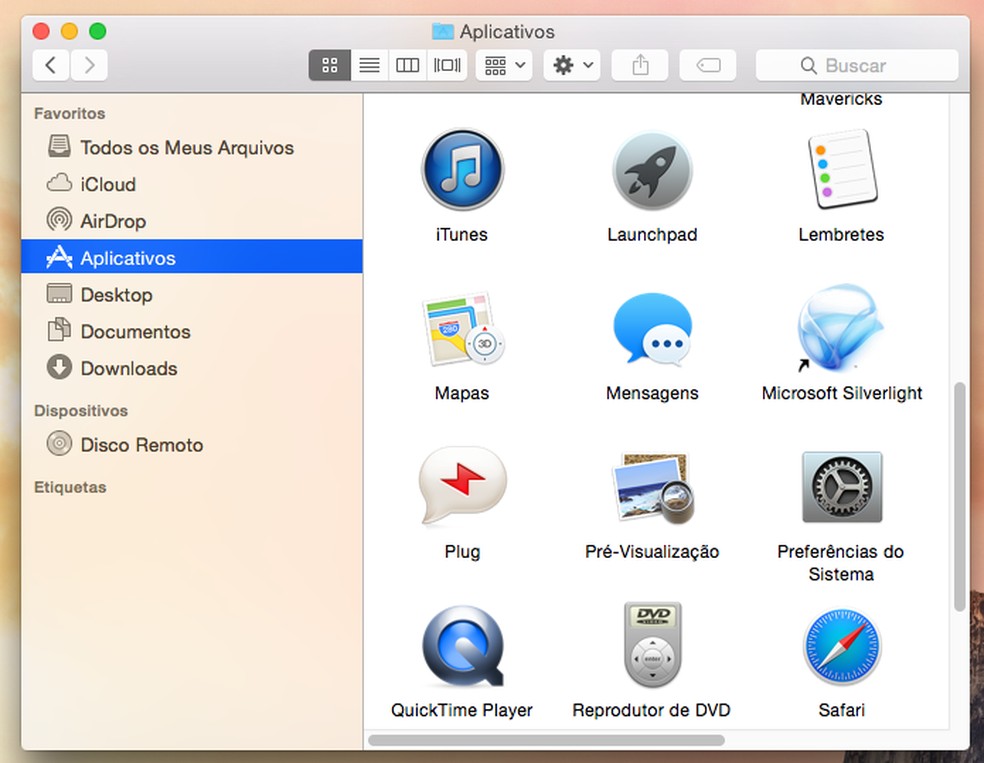Screen dimensions: 984x763
Task: Open the Lembretes app
Action: pos(841,170)
